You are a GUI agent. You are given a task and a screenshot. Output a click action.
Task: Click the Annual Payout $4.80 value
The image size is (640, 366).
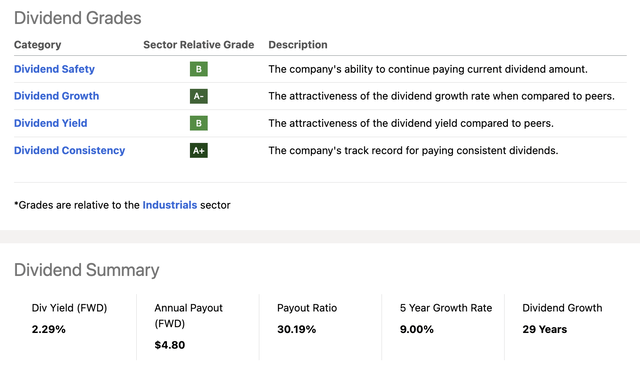(x=170, y=345)
